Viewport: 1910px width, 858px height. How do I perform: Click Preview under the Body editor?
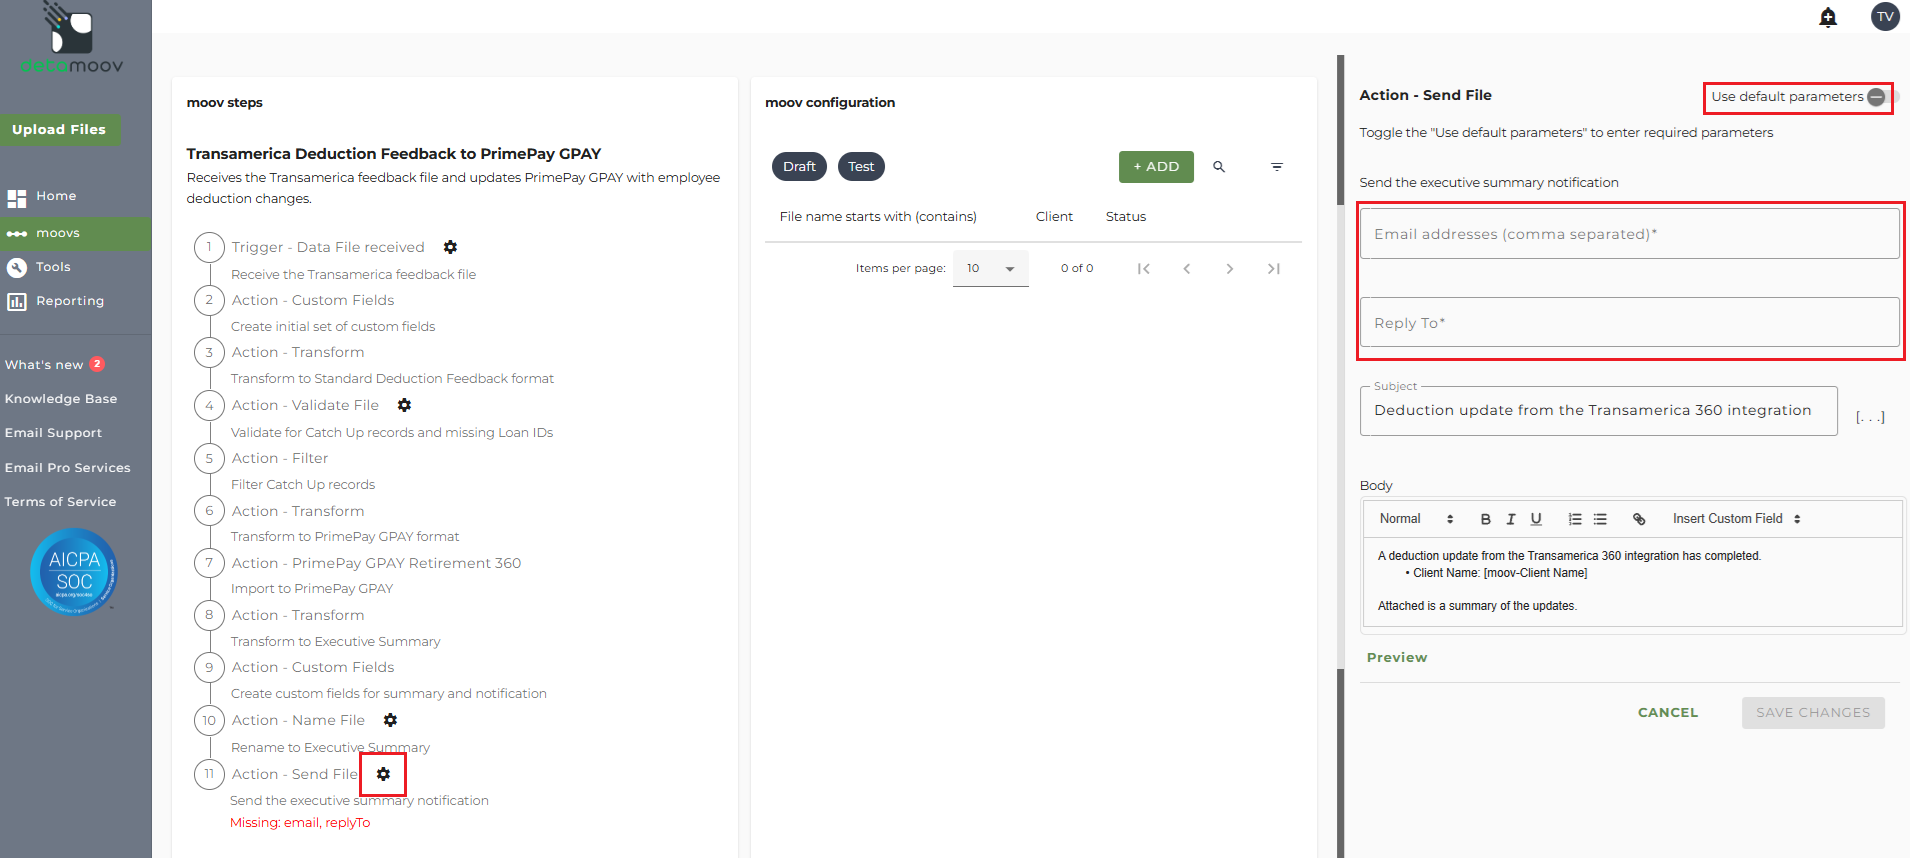1397,658
